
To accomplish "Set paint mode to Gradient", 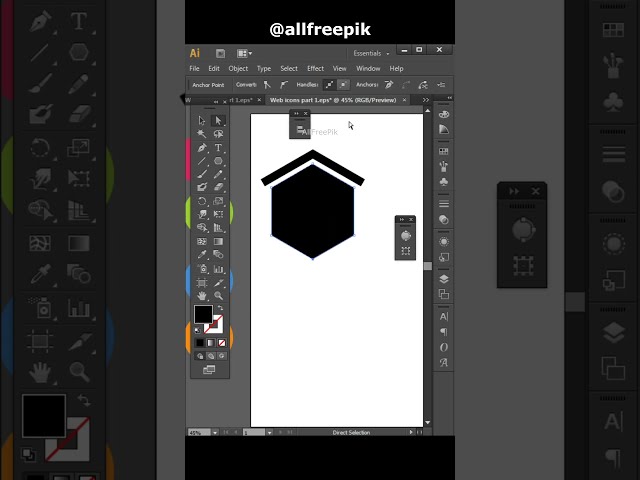I will click(x=211, y=343).
